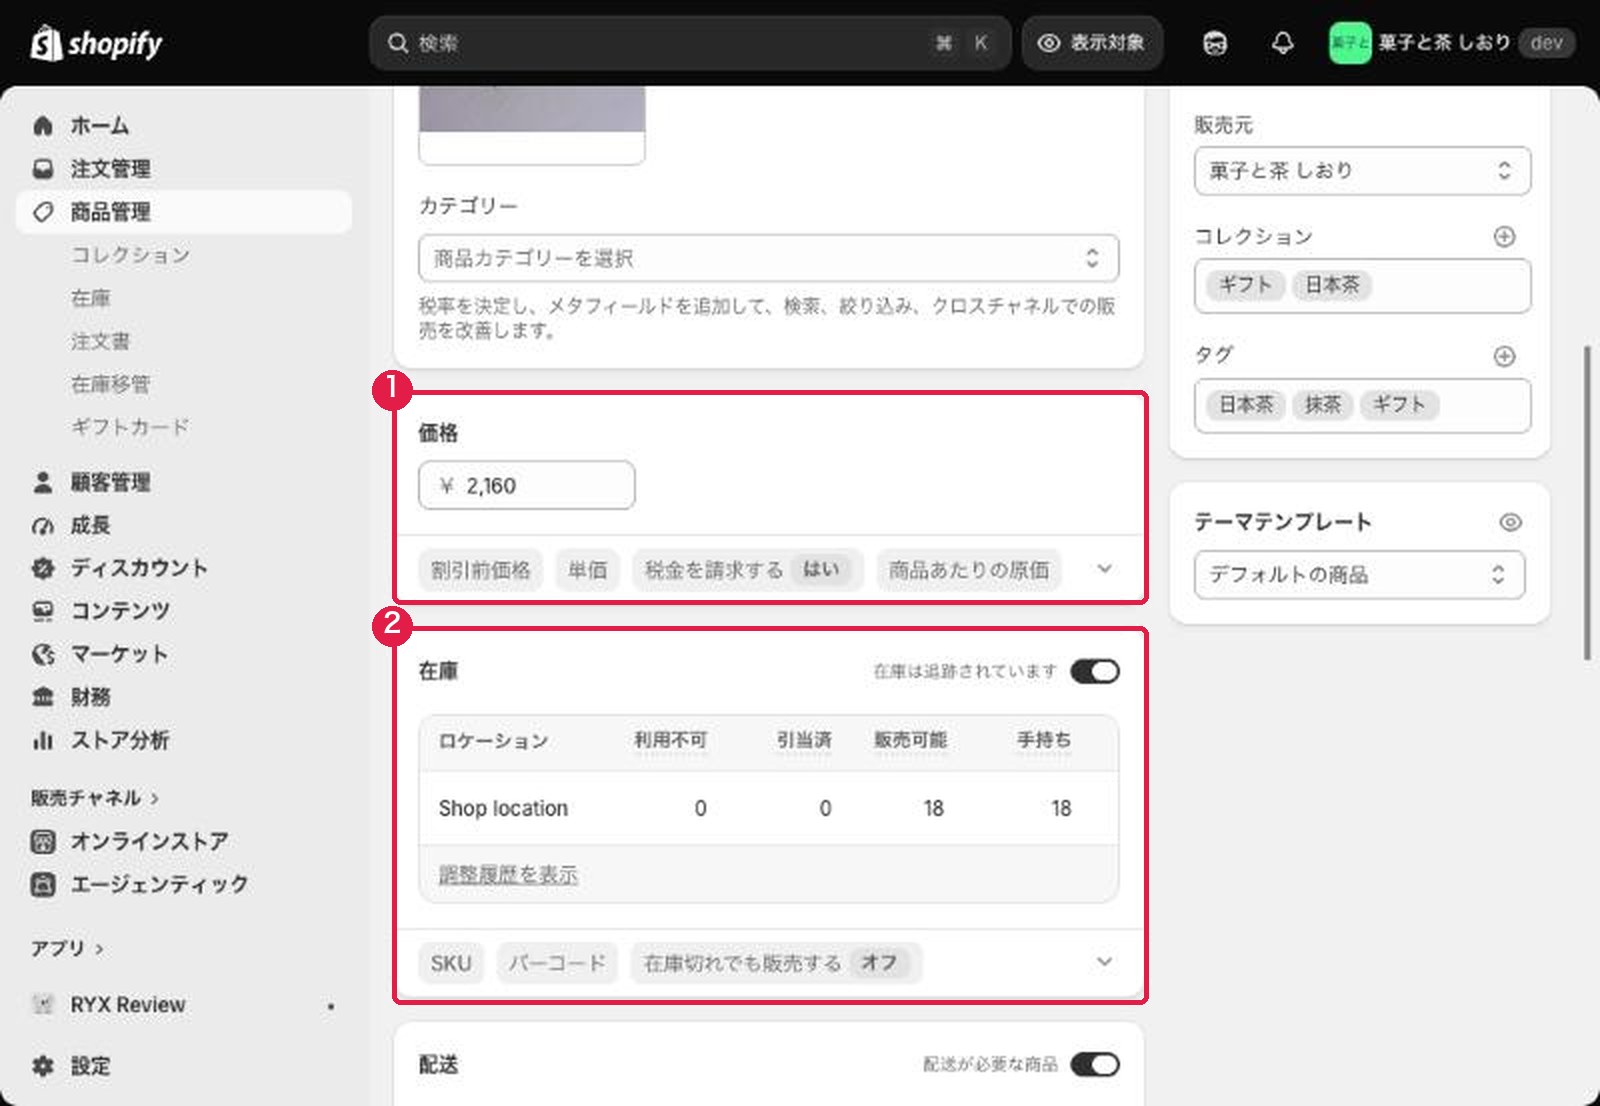
Task: Click 在庫切れでも販売する chip
Action: pos(776,963)
